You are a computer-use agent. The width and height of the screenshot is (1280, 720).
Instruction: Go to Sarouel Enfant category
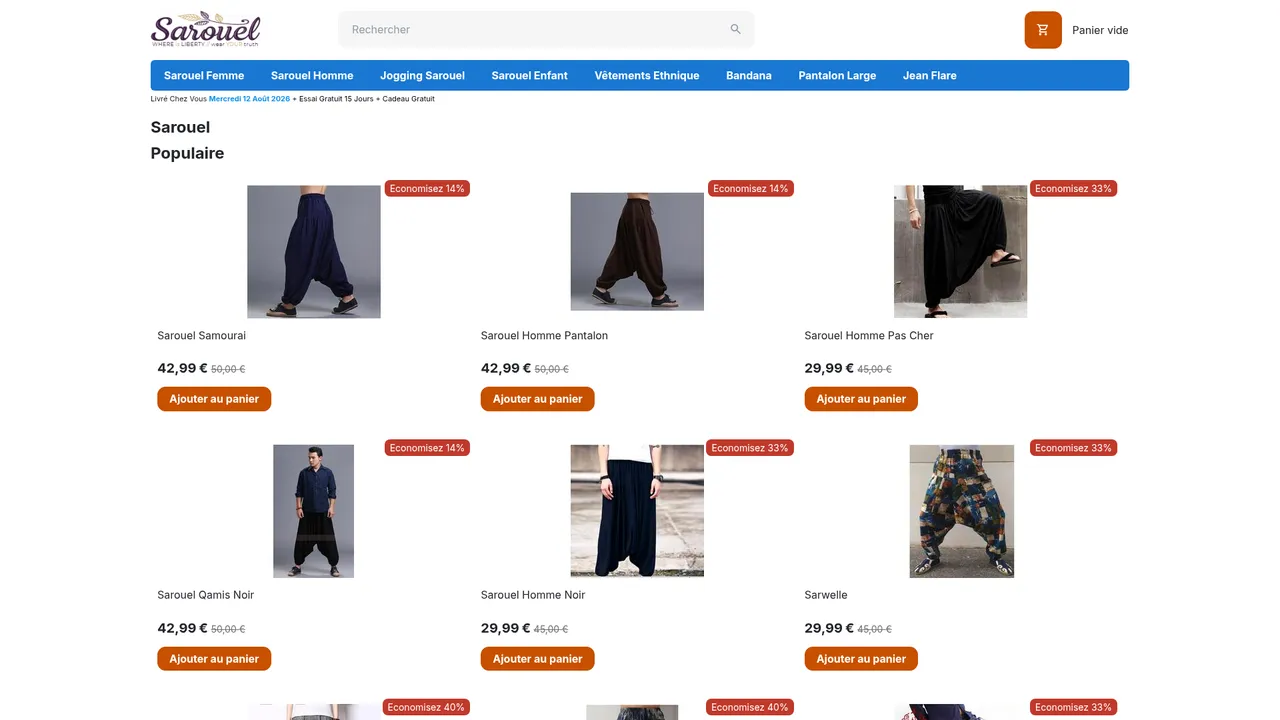[530, 75]
